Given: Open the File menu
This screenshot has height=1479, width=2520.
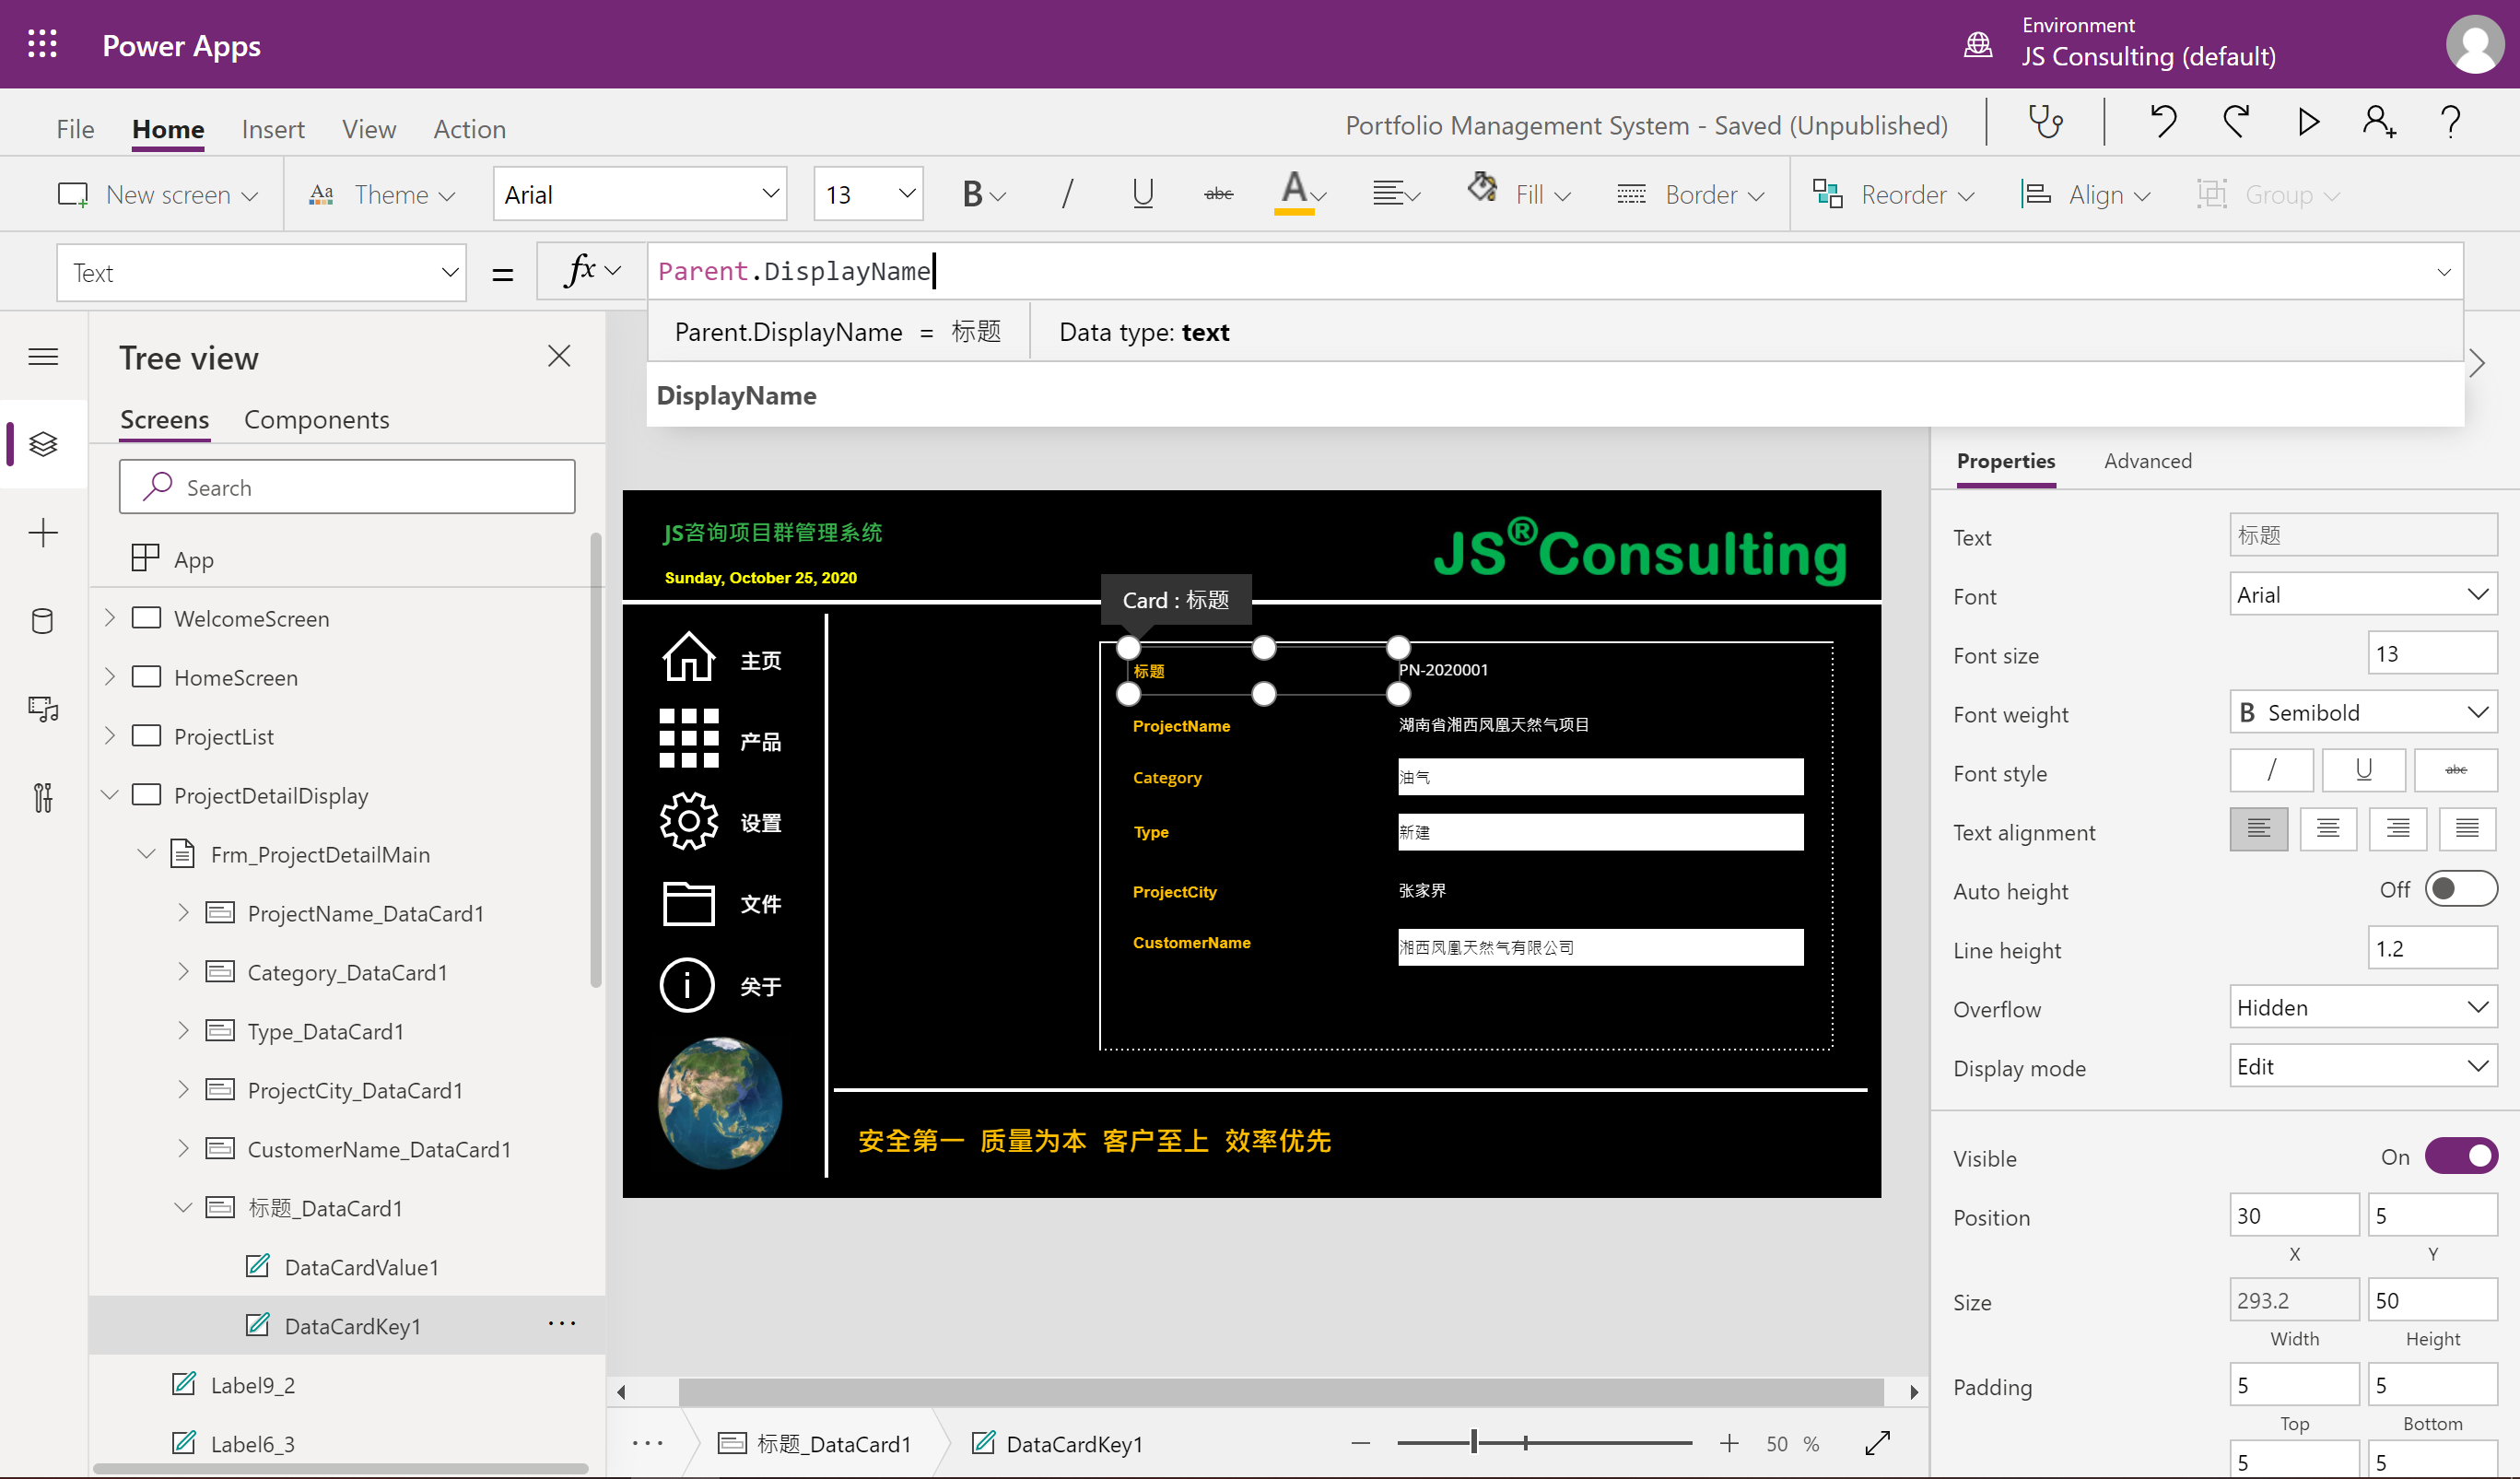Looking at the screenshot, I should point(75,129).
